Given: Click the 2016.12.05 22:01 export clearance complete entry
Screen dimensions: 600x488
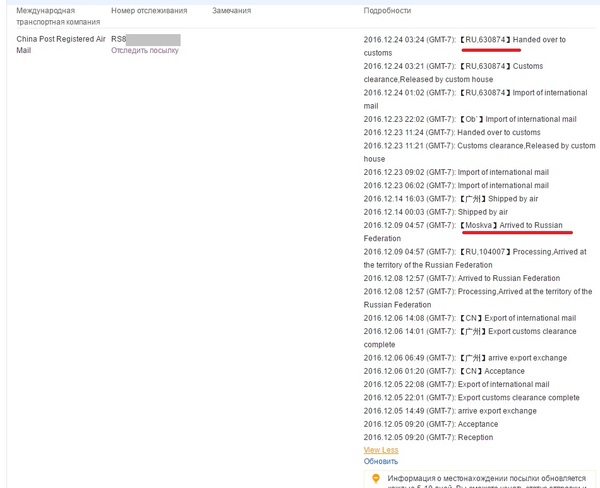Looking at the screenshot, I should pyautogui.click(x=471, y=397).
